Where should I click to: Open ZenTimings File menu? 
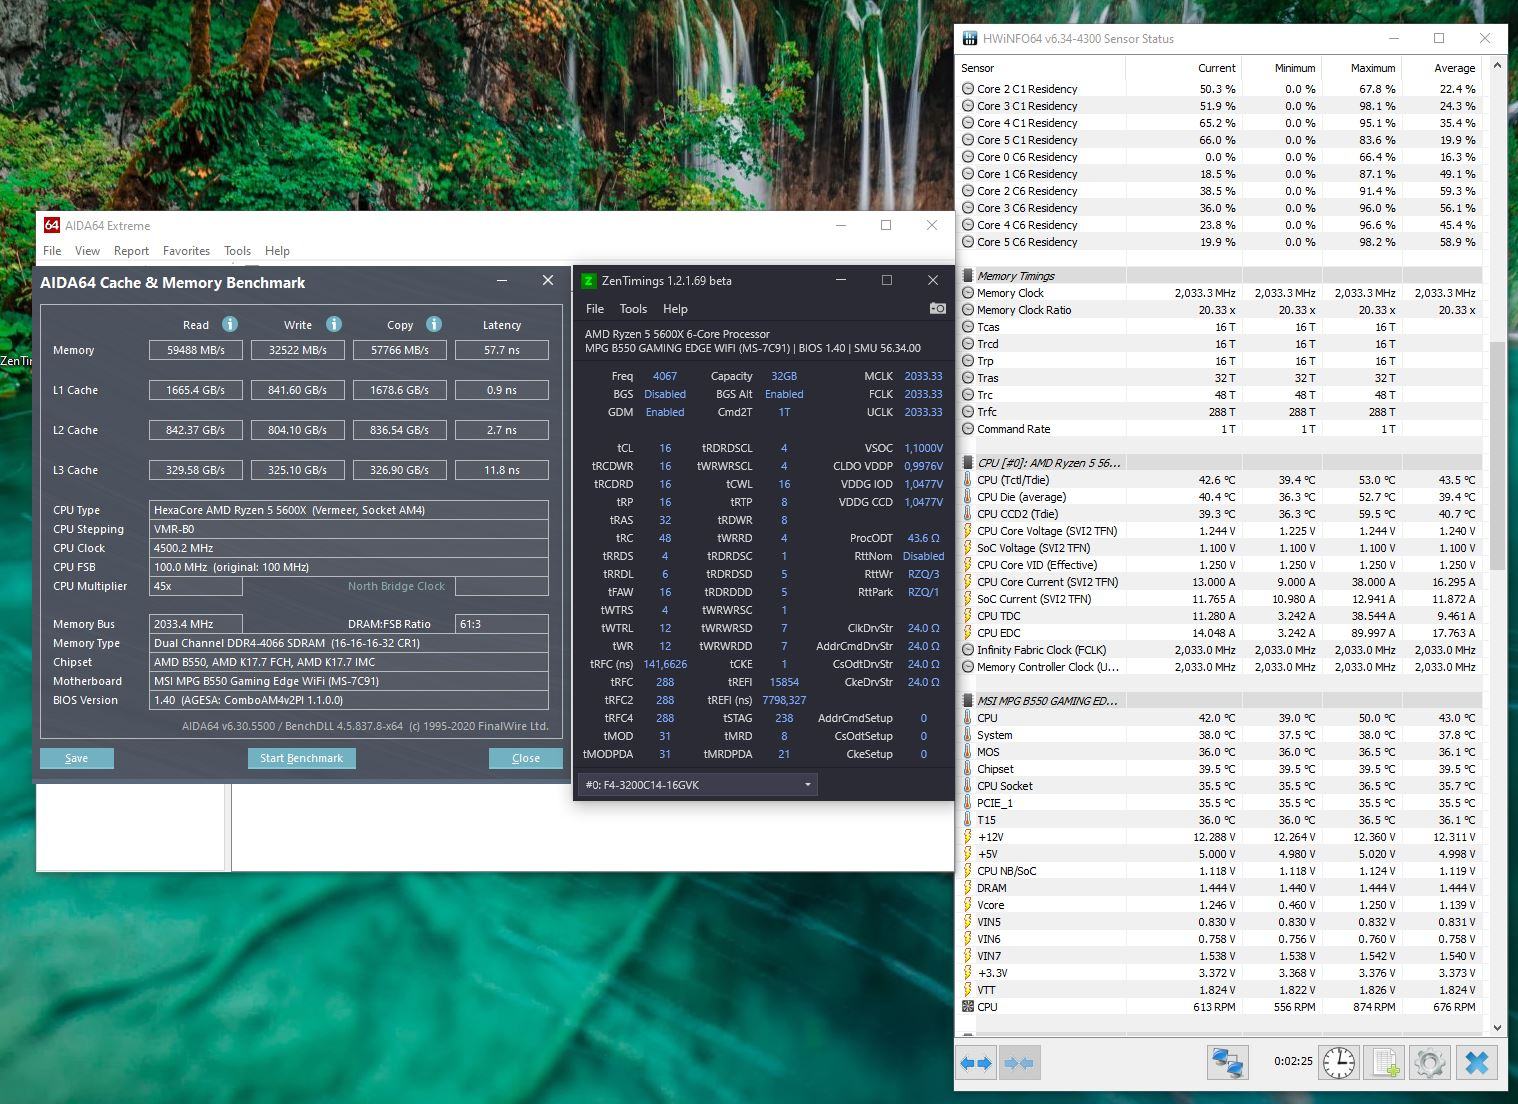coord(595,309)
